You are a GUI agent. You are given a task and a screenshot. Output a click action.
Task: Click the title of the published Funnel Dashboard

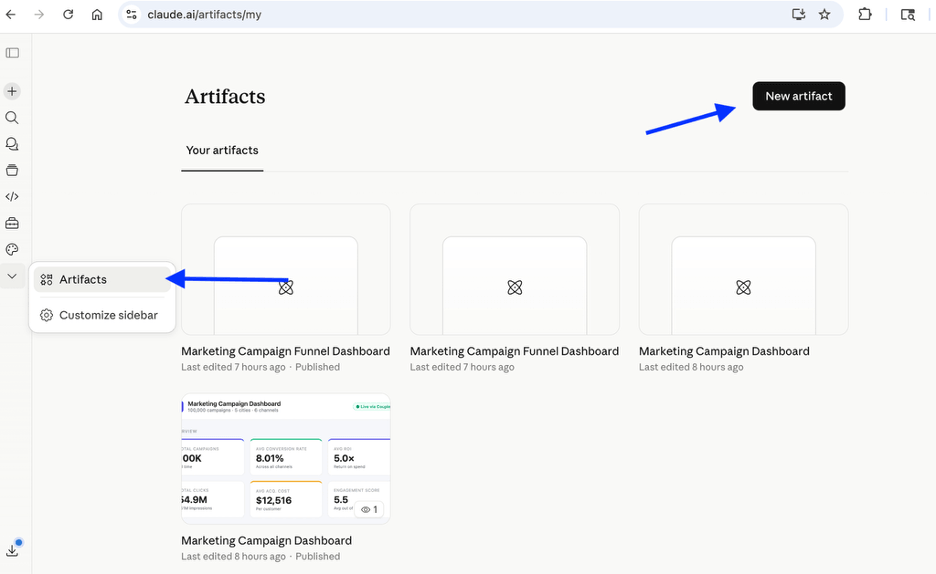[285, 351]
